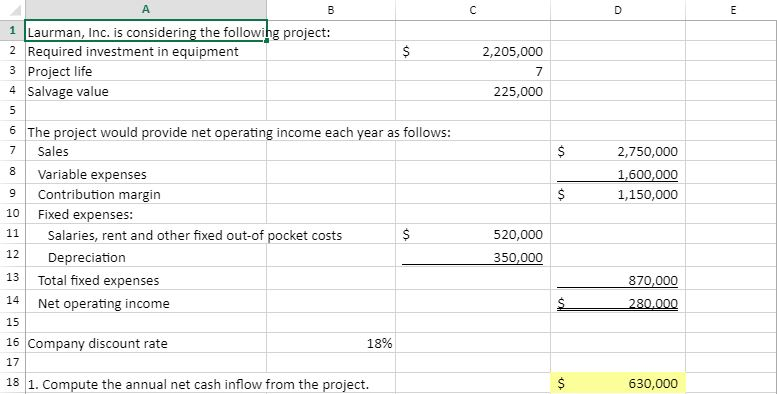Click the fill handle of cell A1
This screenshot has height=394, width=777.
[267, 41]
